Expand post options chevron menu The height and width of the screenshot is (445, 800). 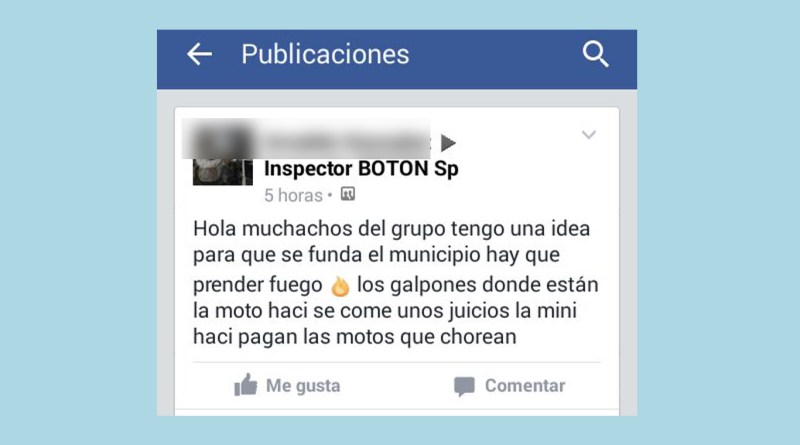(x=589, y=135)
